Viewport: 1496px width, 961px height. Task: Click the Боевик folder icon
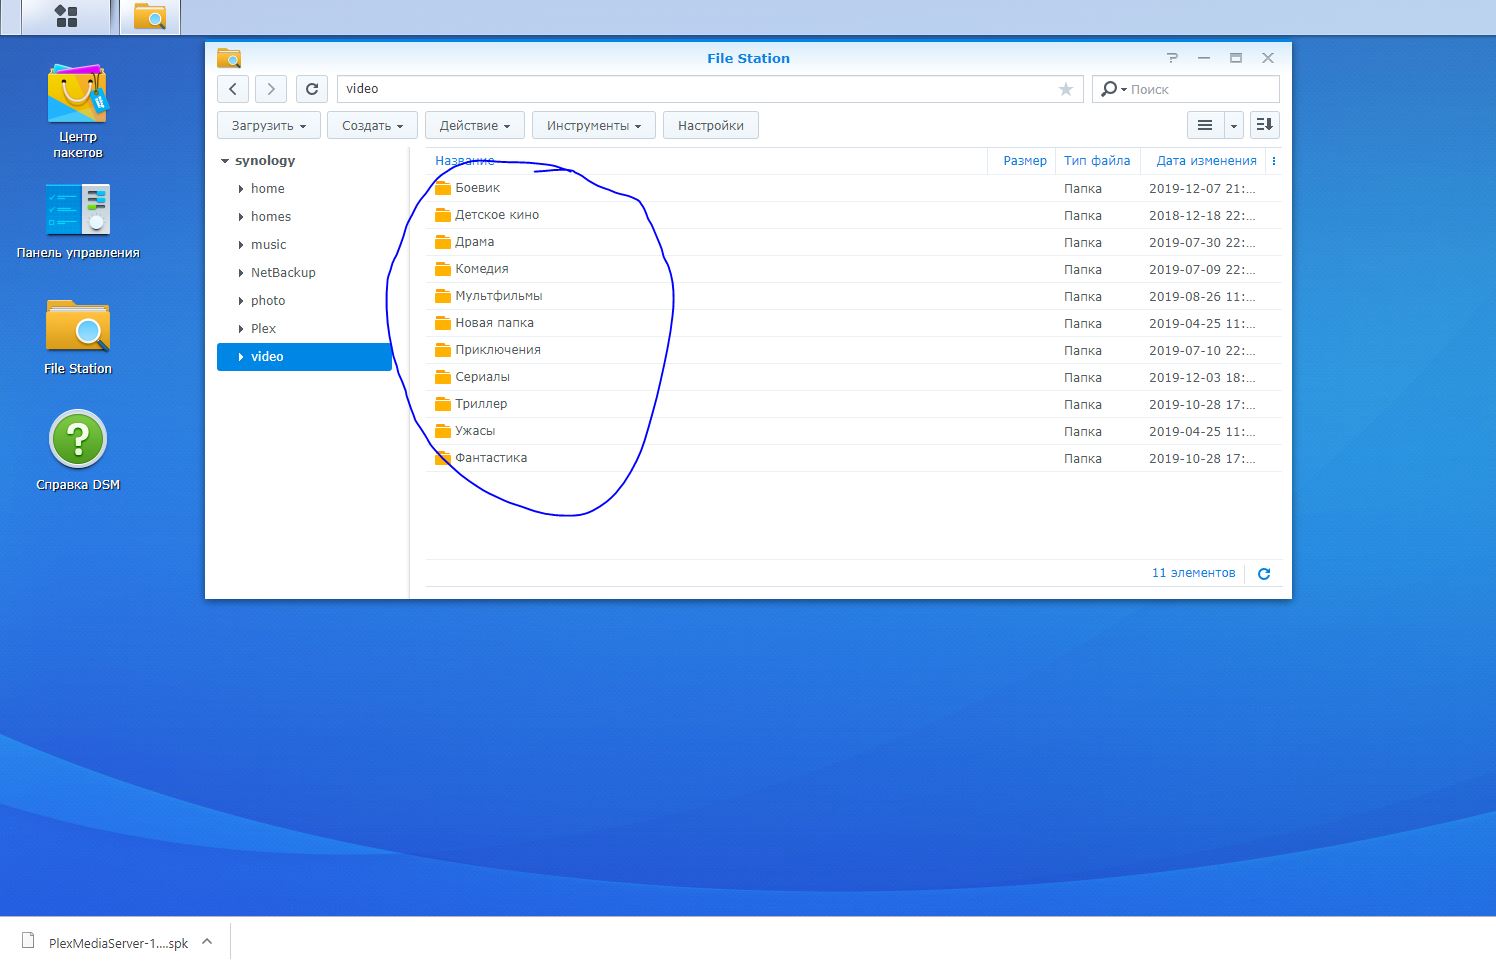click(443, 188)
